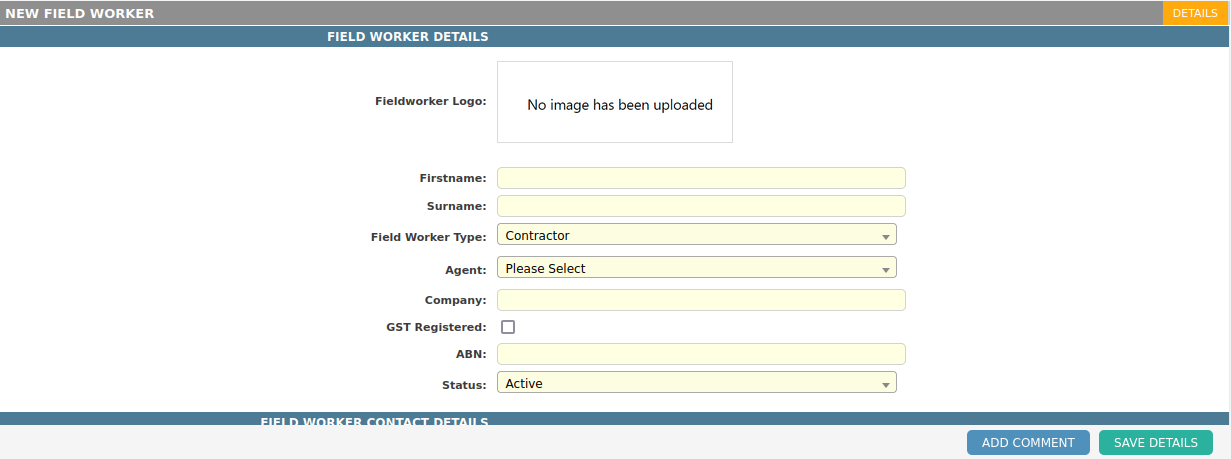Click the ABN text field

pyautogui.click(x=700, y=354)
